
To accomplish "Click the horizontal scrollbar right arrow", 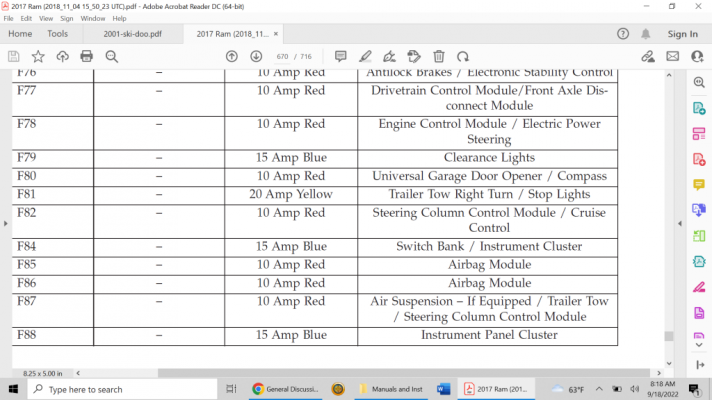I will tap(659, 373).
